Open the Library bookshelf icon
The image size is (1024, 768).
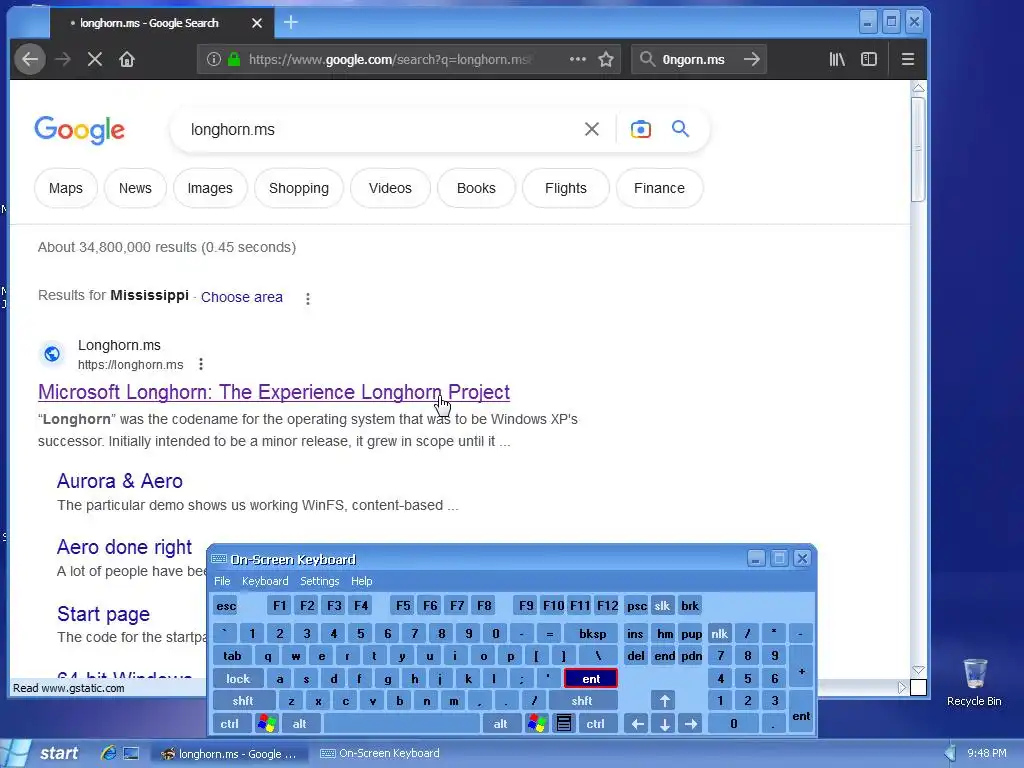[837, 59]
